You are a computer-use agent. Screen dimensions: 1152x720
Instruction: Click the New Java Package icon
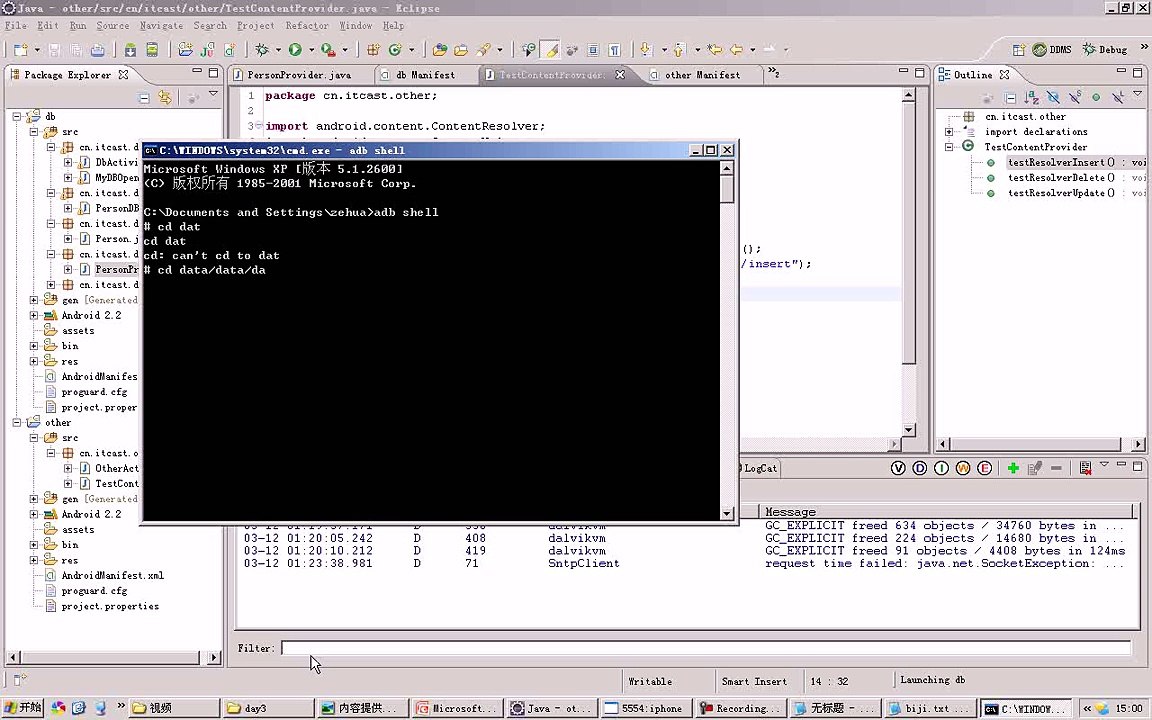tap(373, 50)
